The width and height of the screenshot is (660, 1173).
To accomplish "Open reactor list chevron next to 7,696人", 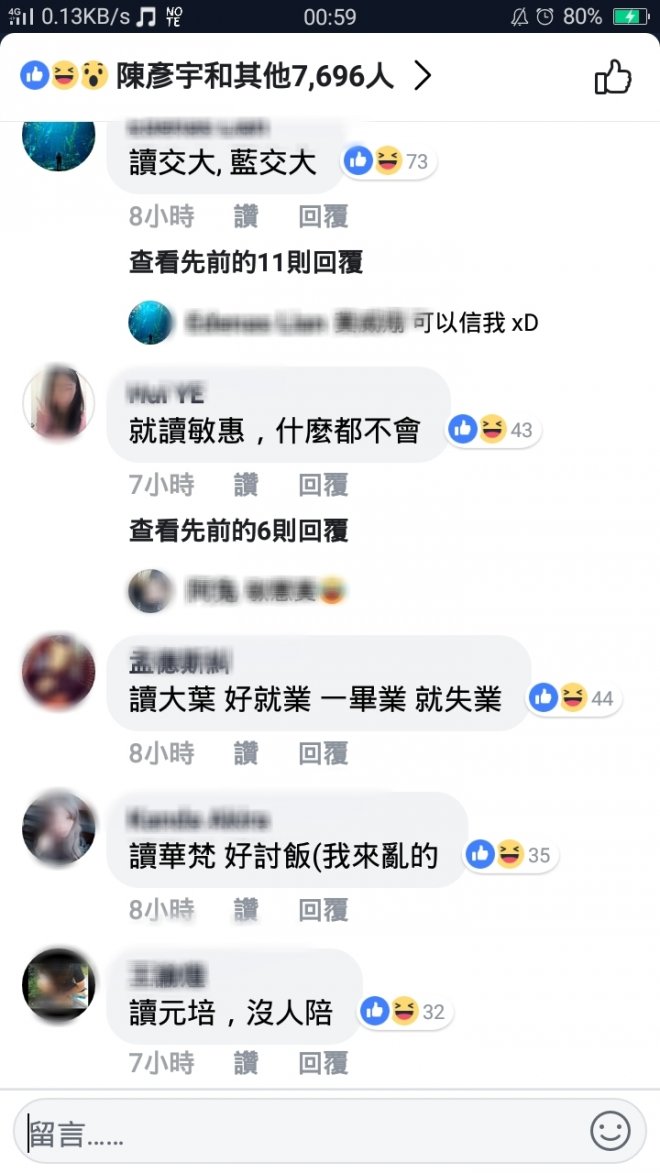I will (423, 76).
